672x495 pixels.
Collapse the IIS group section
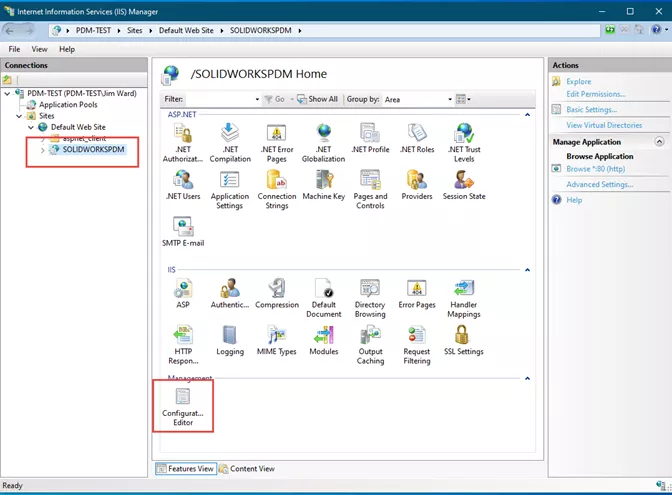point(528,270)
